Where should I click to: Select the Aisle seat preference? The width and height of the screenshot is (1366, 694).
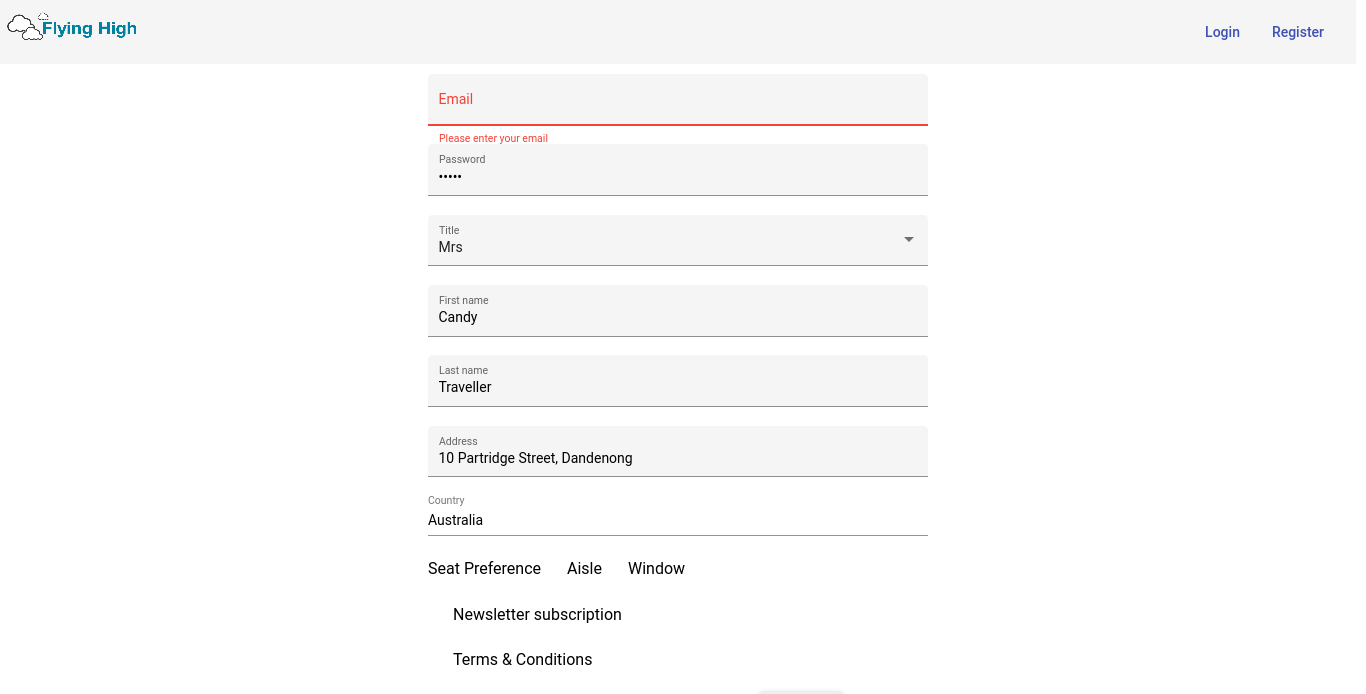point(584,569)
